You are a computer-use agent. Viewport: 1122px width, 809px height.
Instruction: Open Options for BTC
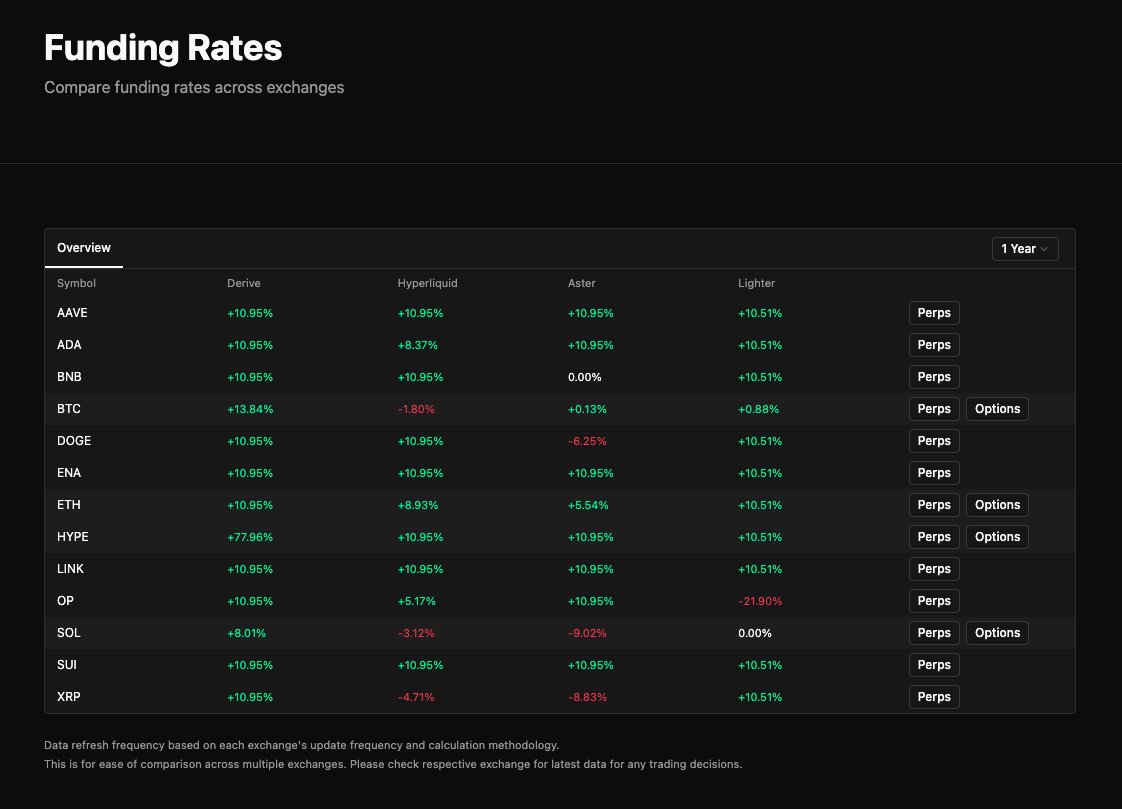tap(997, 409)
